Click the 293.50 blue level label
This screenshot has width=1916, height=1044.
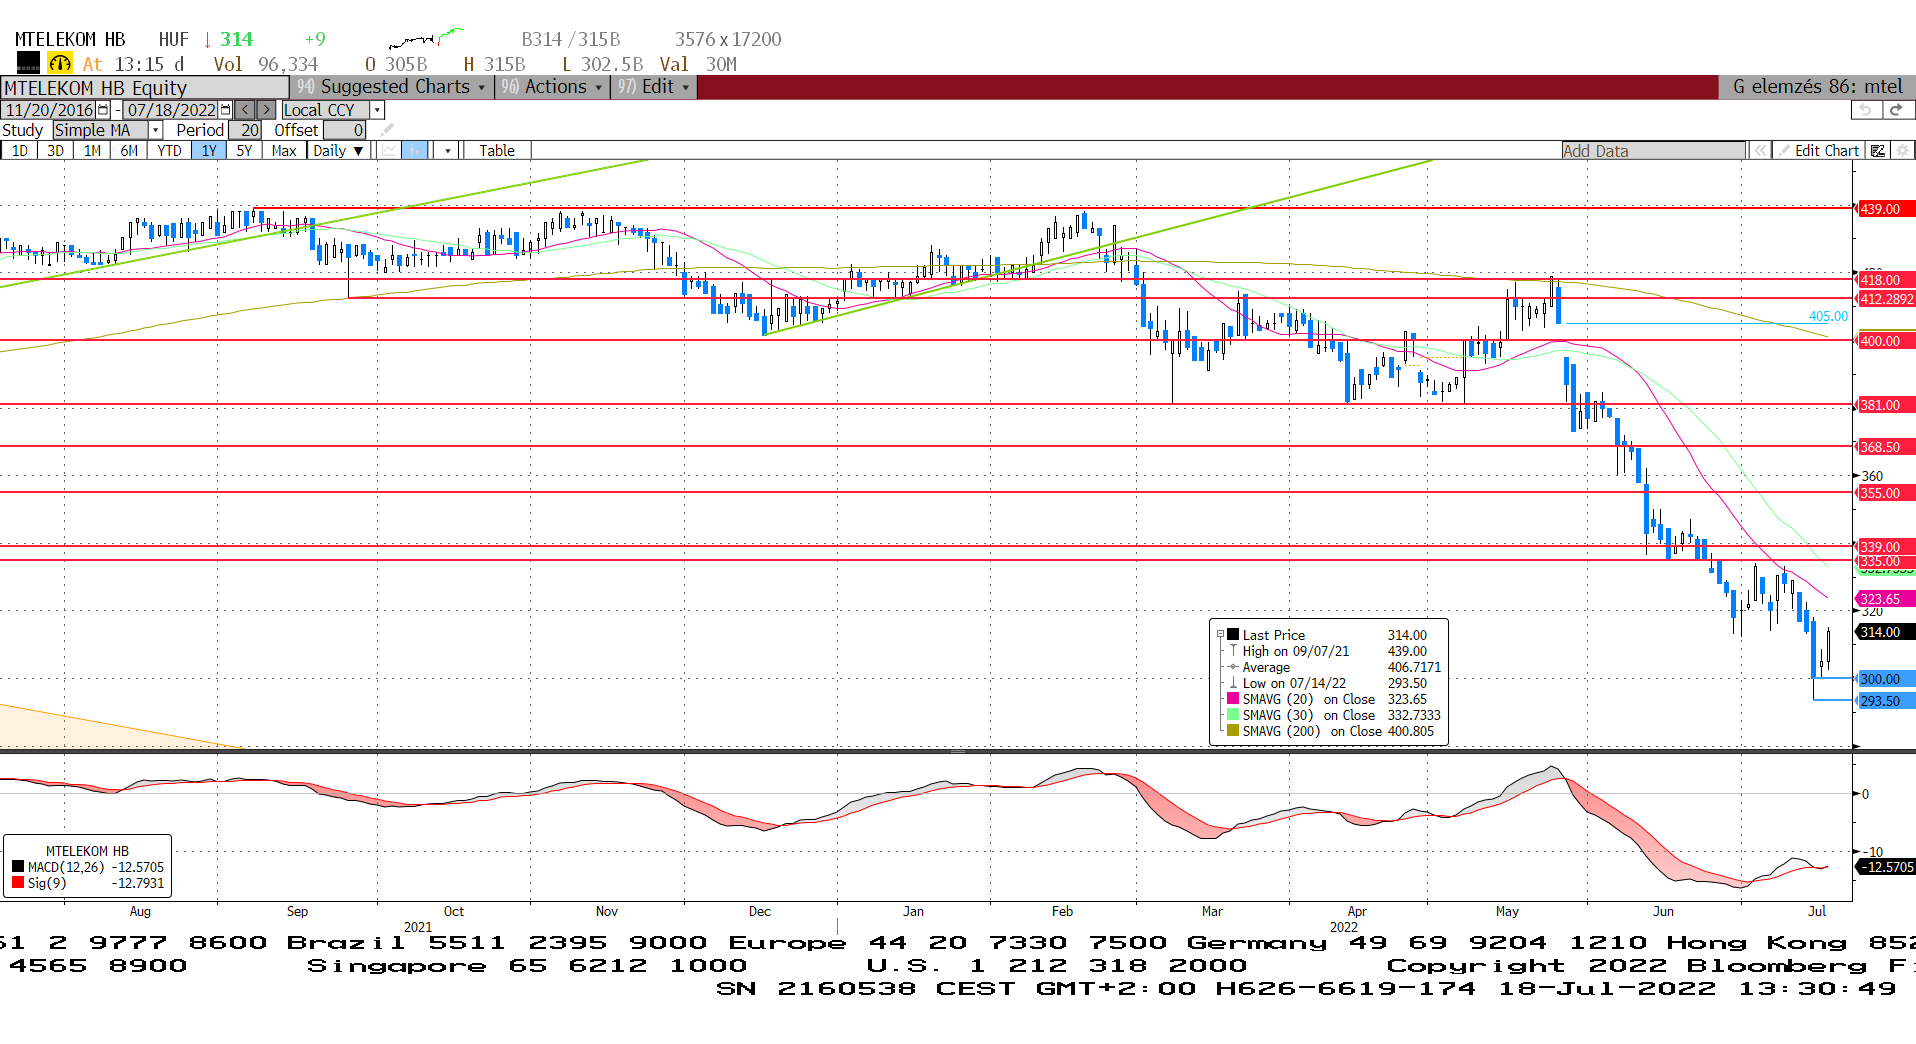point(1886,701)
